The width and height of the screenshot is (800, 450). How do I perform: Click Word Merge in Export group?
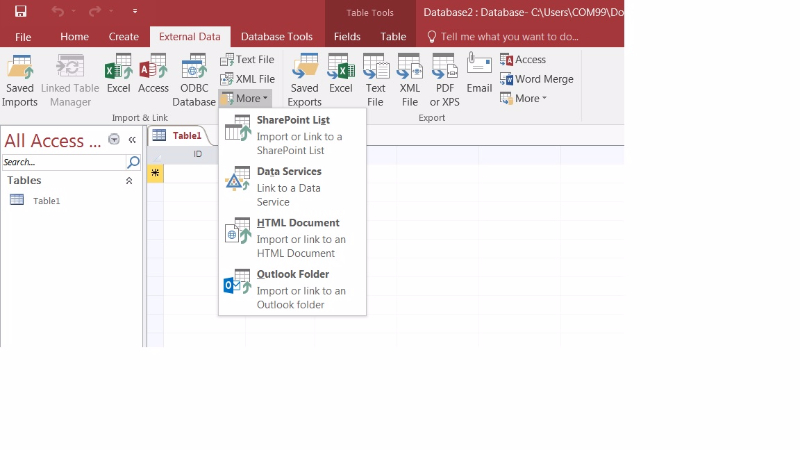click(x=537, y=79)
